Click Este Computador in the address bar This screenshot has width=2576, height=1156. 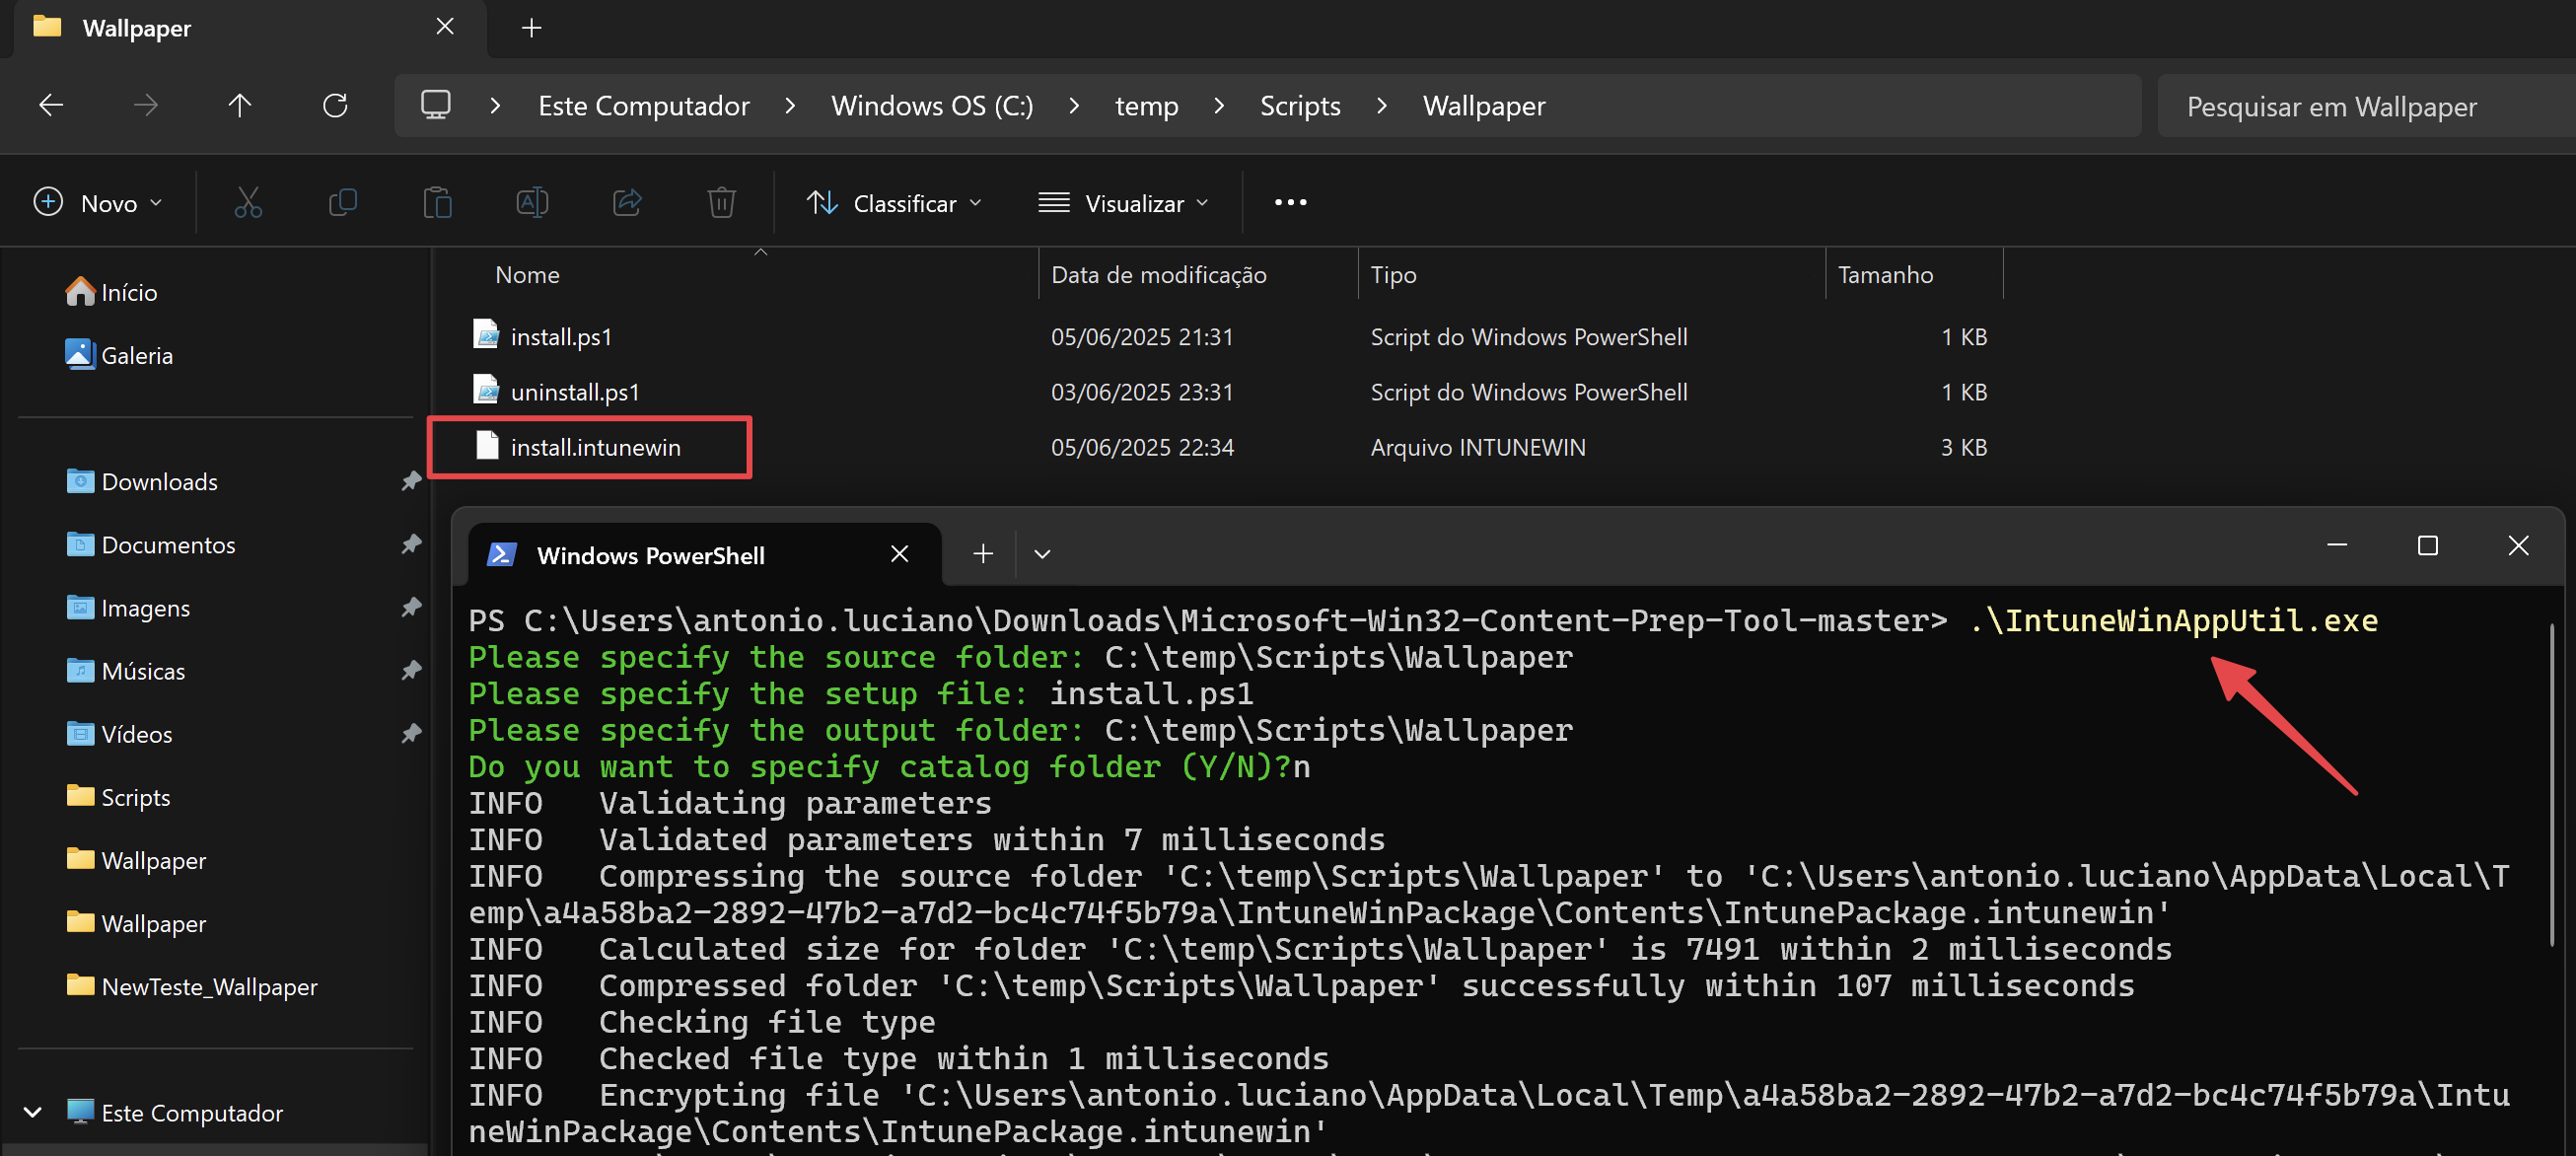(x=644, y=105)
